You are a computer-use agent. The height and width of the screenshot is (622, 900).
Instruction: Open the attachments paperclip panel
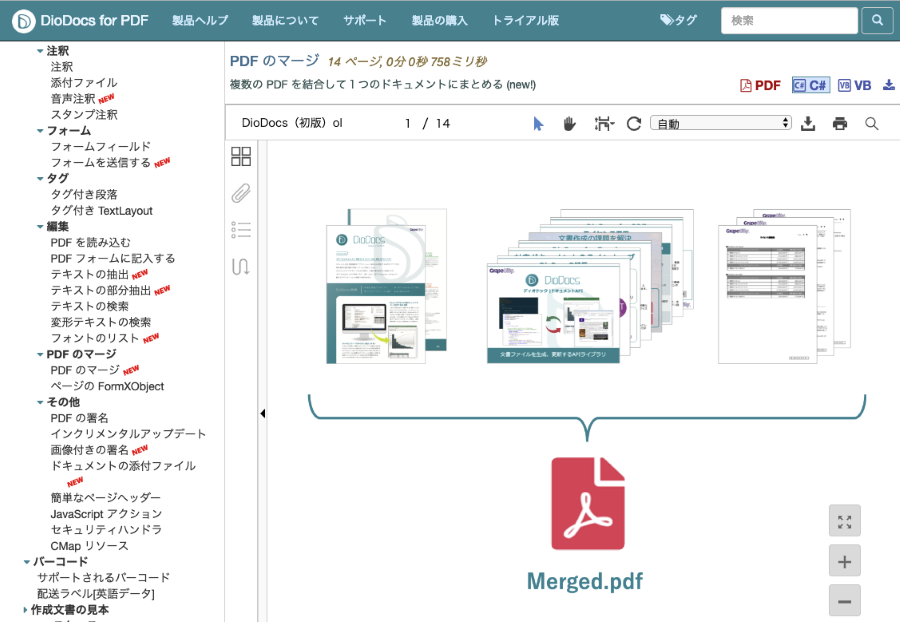tap(241, 193)
